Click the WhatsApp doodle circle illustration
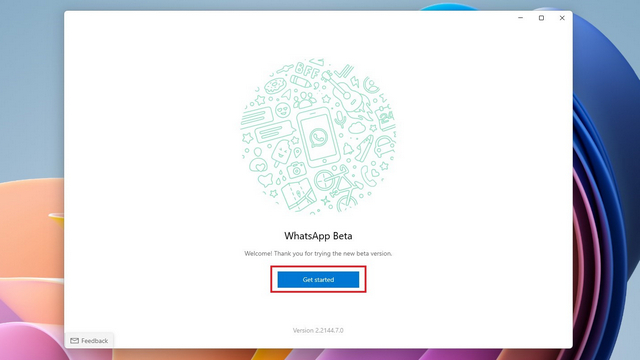This screenshot has height=360, width=640. tap(318, 136)
